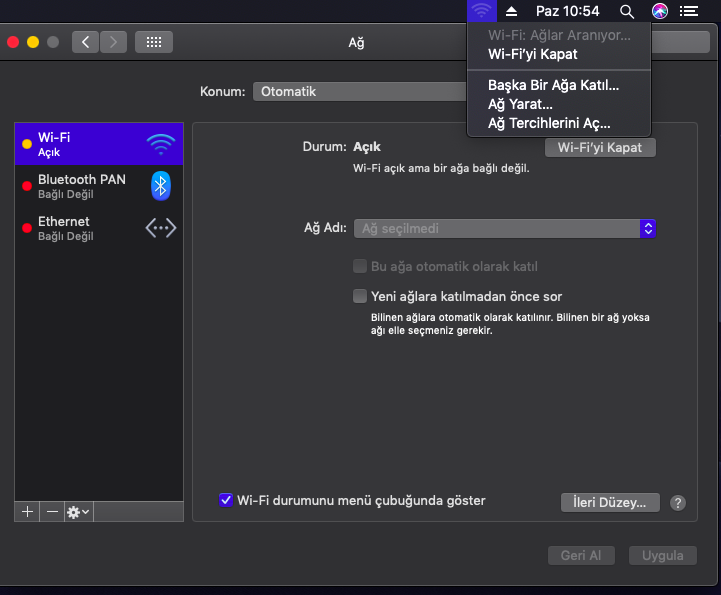Open the gear action menu below the service list
The height and width of the screenshot is (595, 721).
tap(78, 511)
